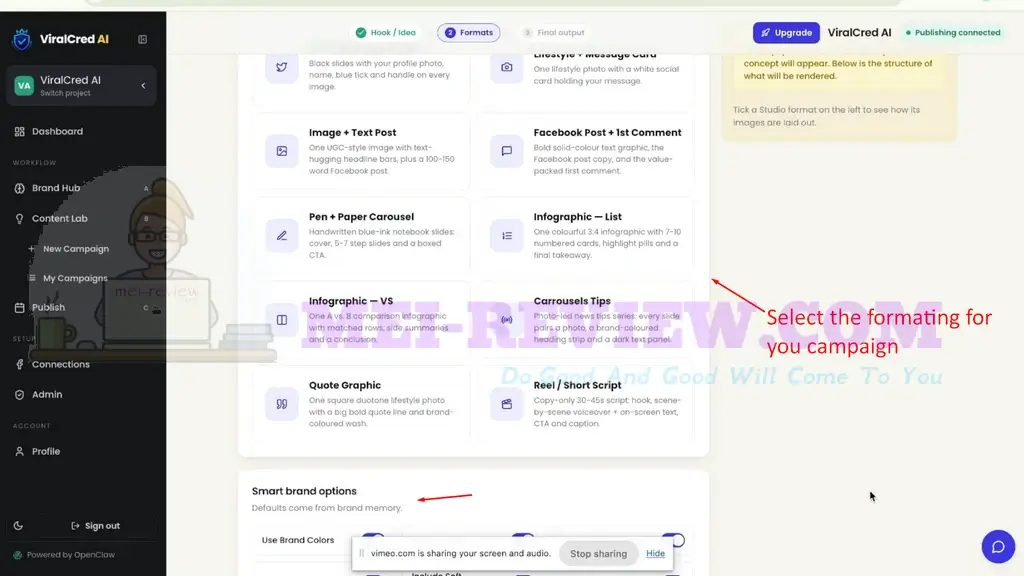Select the Twitter-style black slides format icon
Screen dimensions: 1024x576
click(x=281, y=67)
